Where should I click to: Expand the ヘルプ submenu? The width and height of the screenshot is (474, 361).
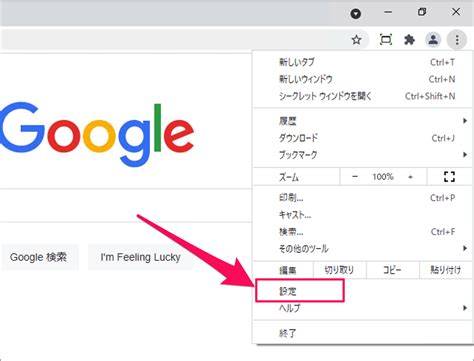coord(362,308)
